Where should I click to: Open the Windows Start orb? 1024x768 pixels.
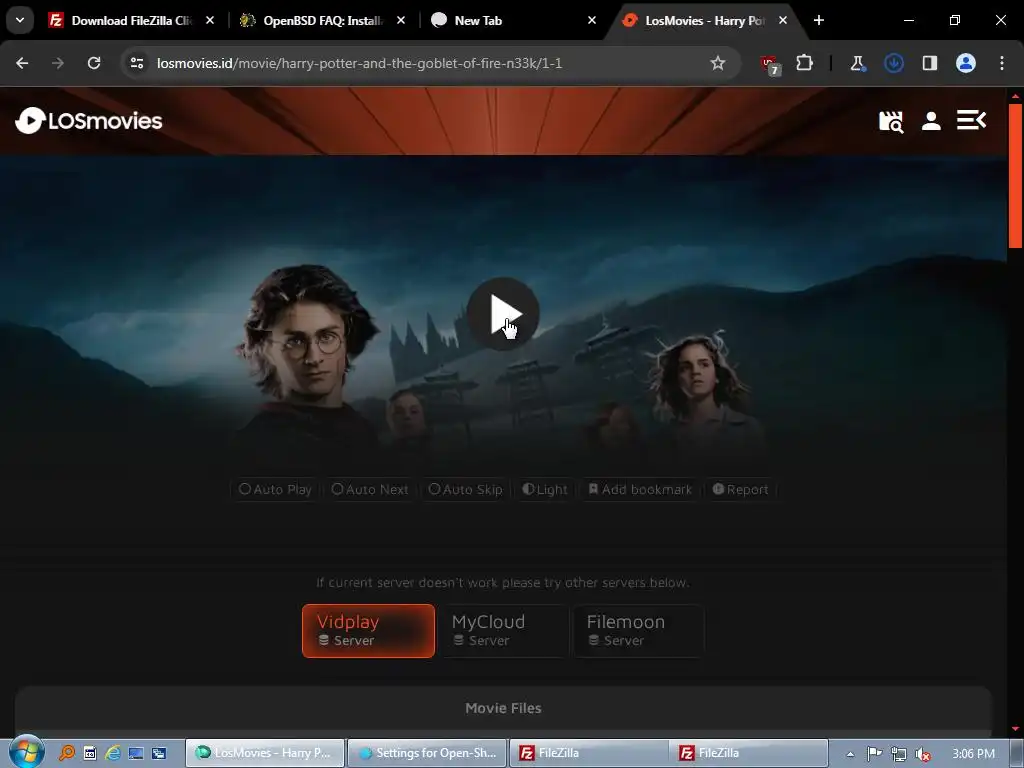26,752
